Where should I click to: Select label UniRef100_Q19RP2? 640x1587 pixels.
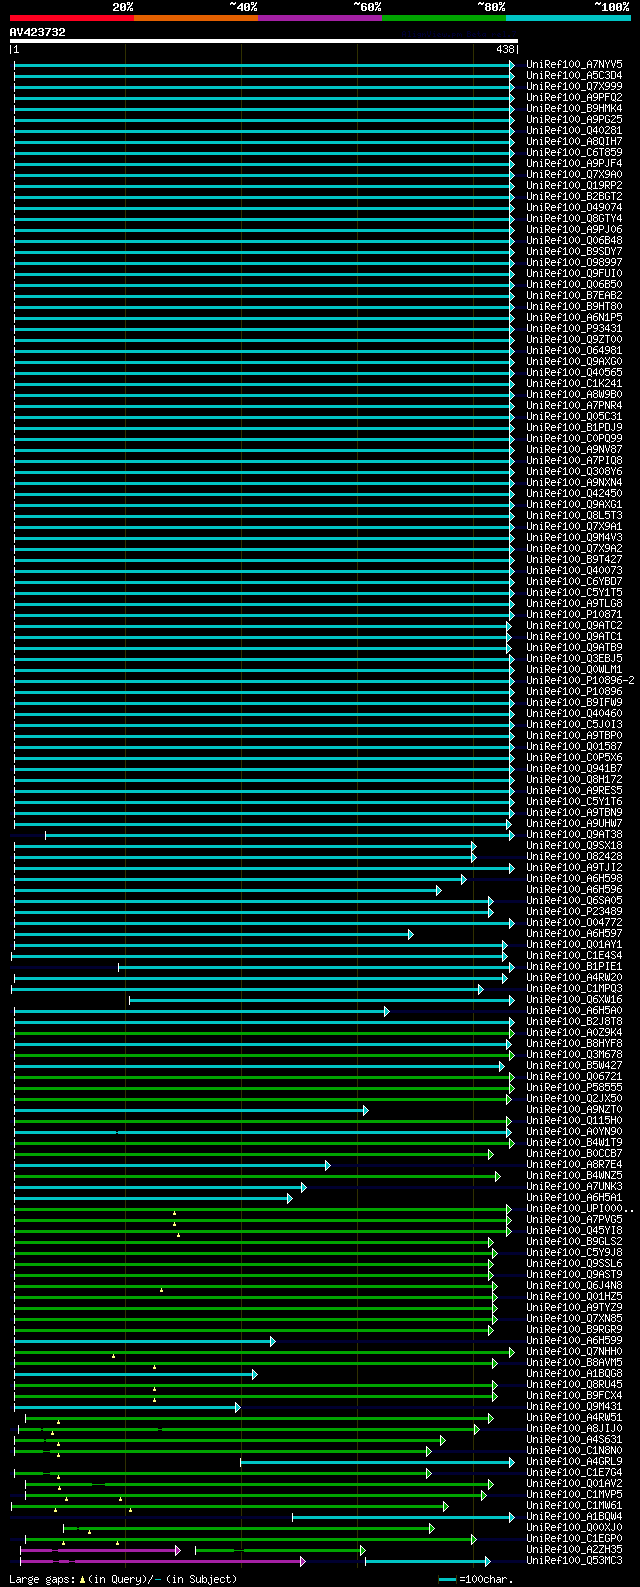[x=574, y=185]
